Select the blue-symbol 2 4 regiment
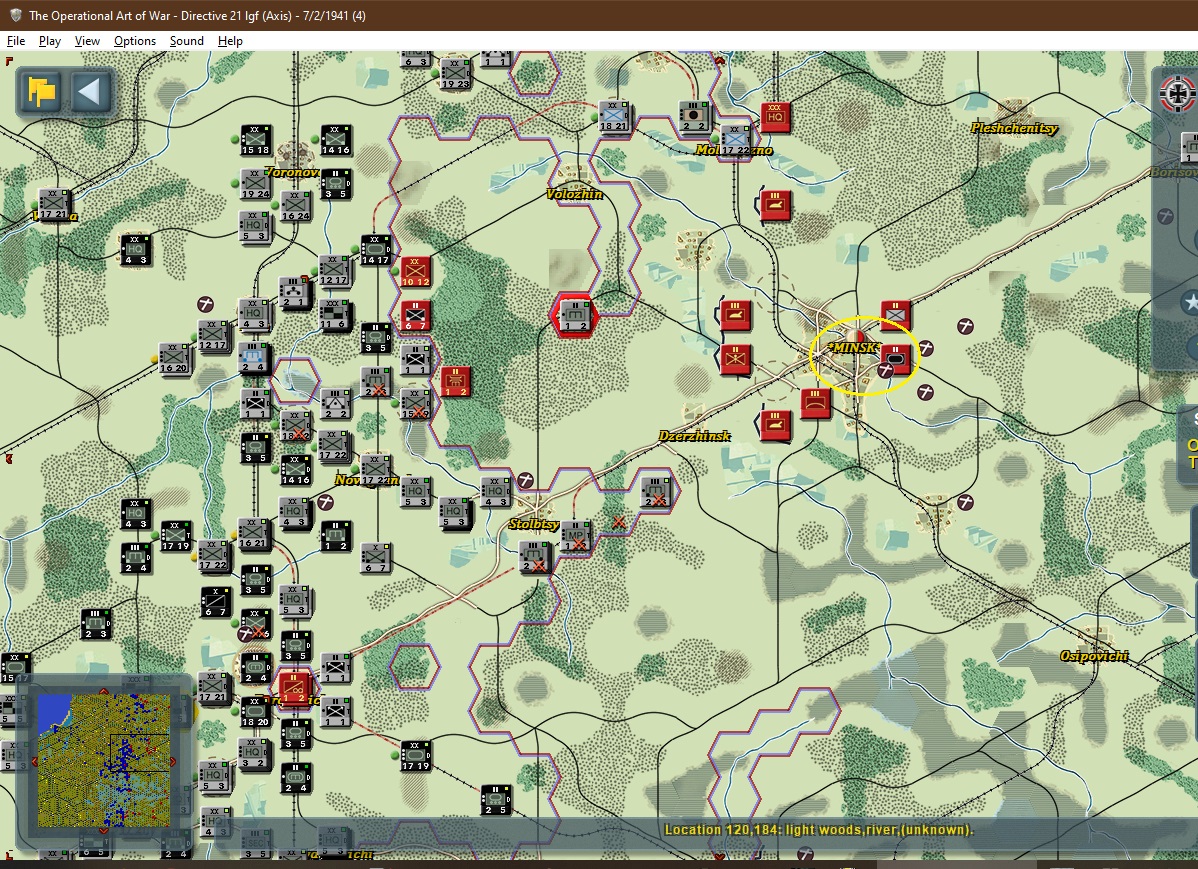Viewport: 1198px width, 869px height. (253, 358)
